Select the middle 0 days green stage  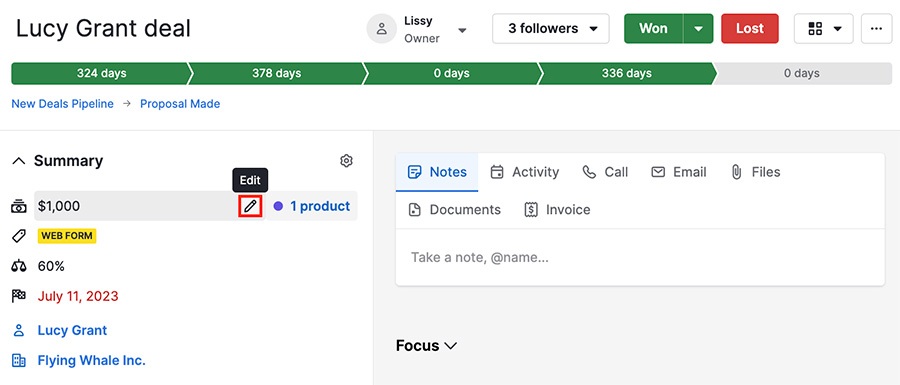tap(452, 73)
